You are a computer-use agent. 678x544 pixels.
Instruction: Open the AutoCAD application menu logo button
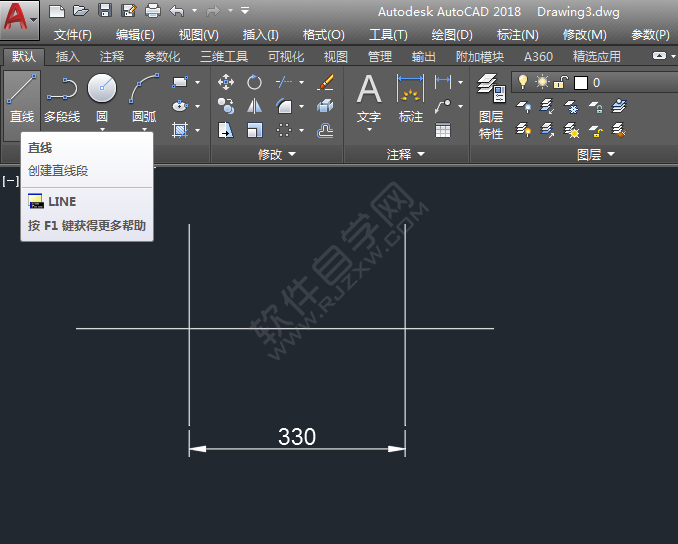pyautogui.click(x=20, y=20)
